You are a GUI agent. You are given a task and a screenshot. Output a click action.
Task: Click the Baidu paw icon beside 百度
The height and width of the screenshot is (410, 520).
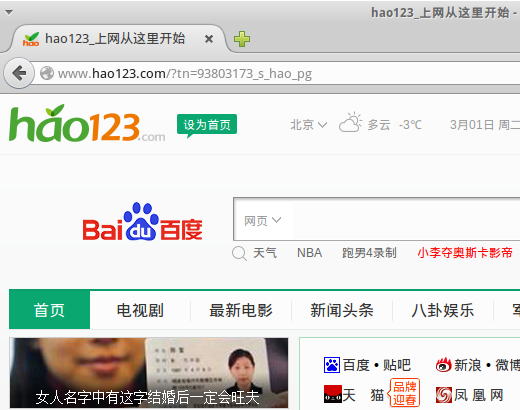(x=332, y=365)
